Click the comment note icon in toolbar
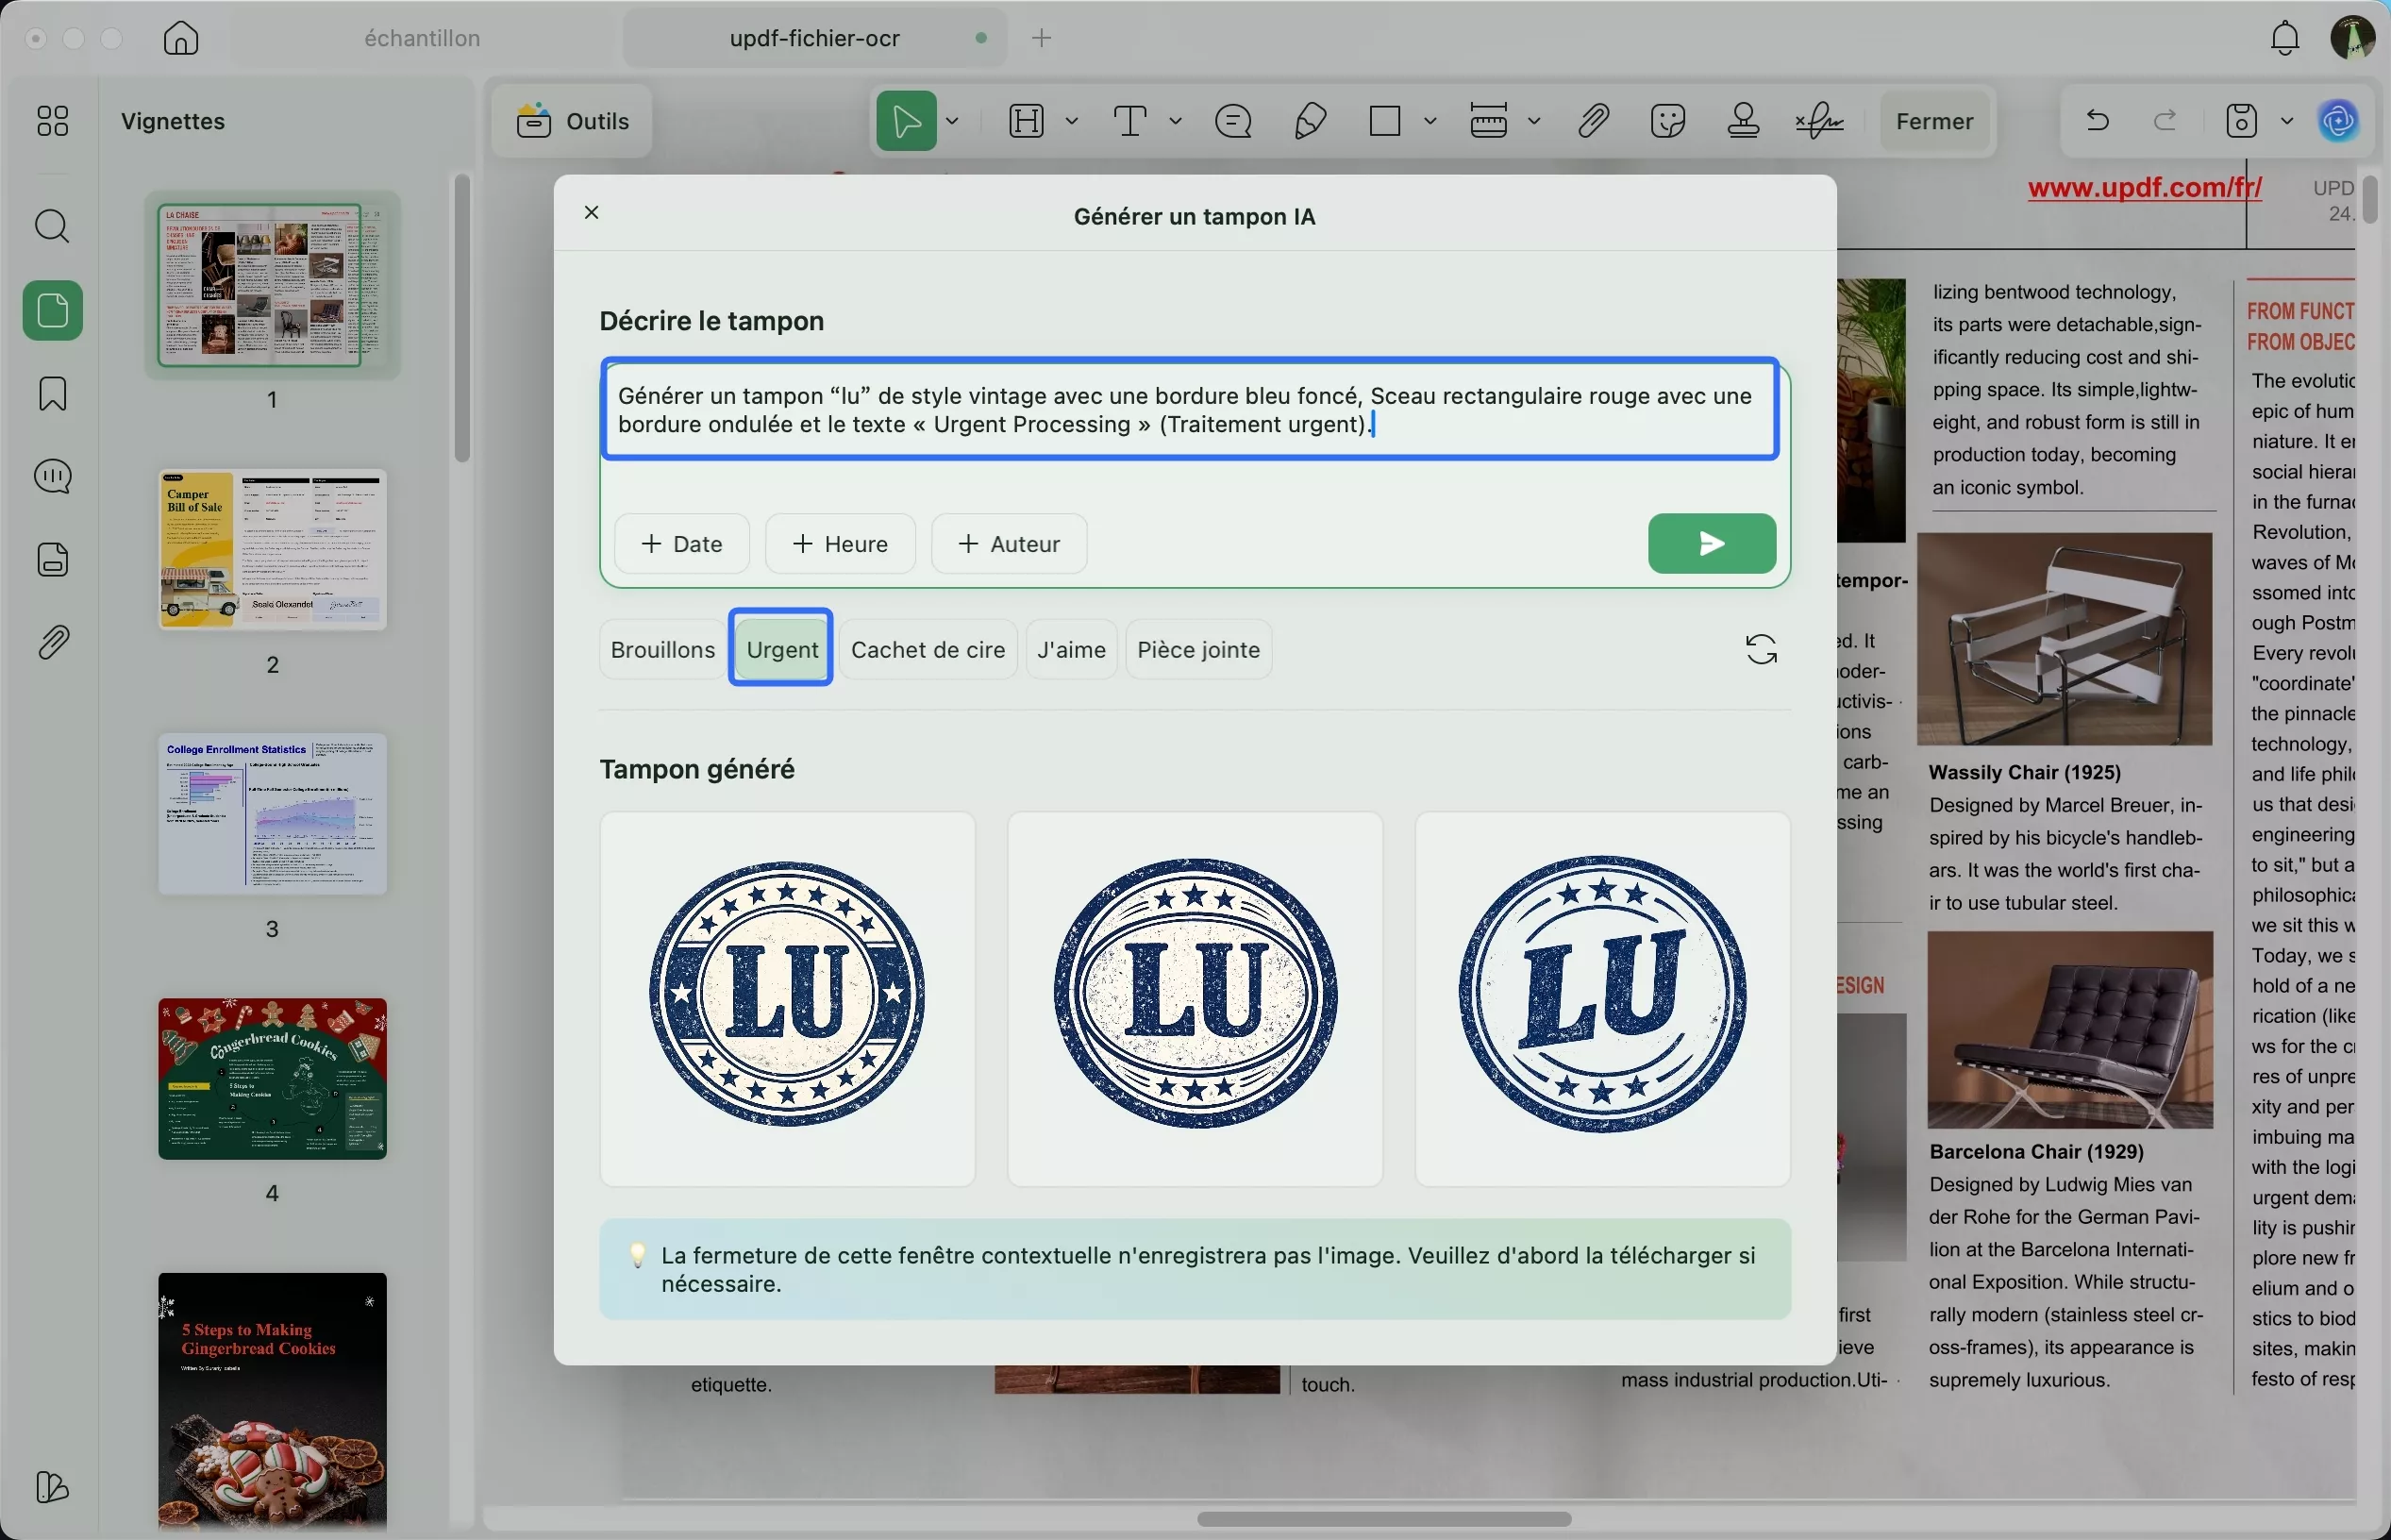Image resolution: width=2391 pixels, height=1540 pixels. 1233,121
